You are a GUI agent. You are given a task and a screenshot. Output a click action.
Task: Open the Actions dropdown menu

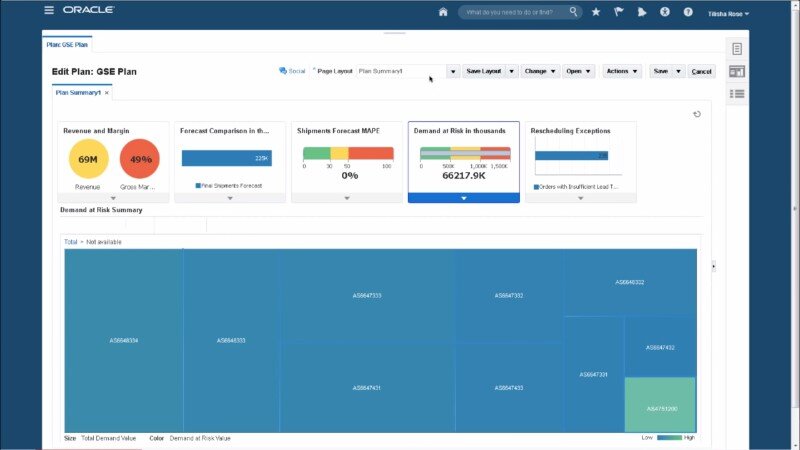click(x=621, y=72)
